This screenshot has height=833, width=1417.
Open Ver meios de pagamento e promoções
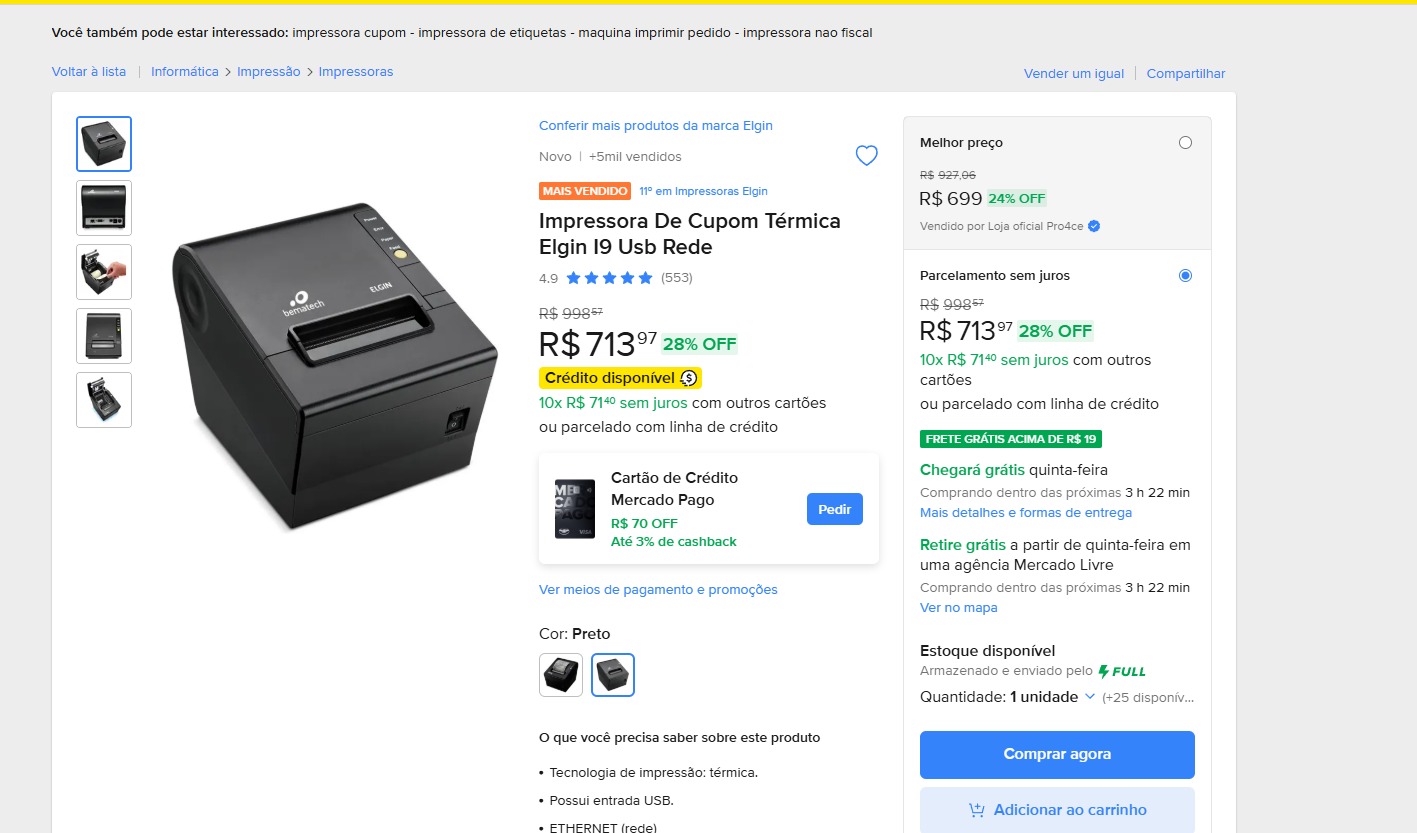[x=658, y=590]
